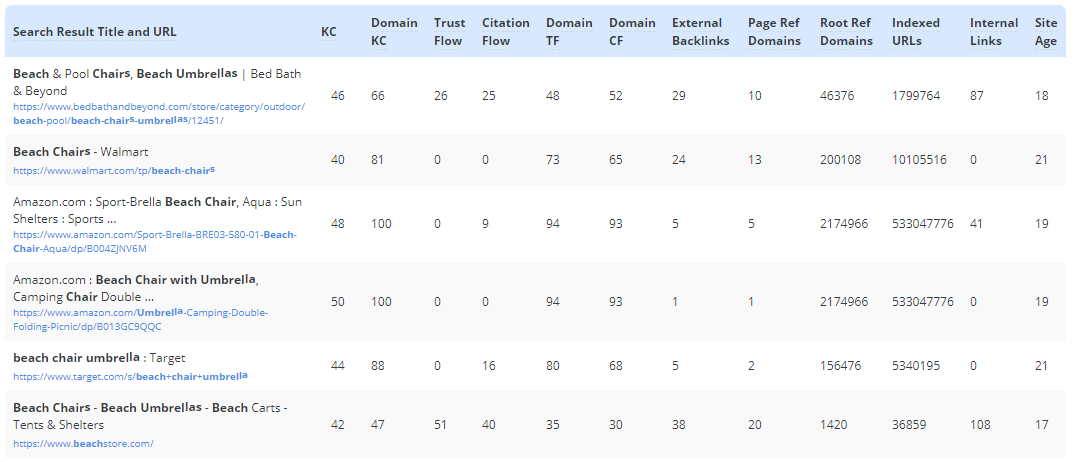Open the Amazon Umbrella Camping Double URL
The image size is (1077, 462).
coord(140,313)
